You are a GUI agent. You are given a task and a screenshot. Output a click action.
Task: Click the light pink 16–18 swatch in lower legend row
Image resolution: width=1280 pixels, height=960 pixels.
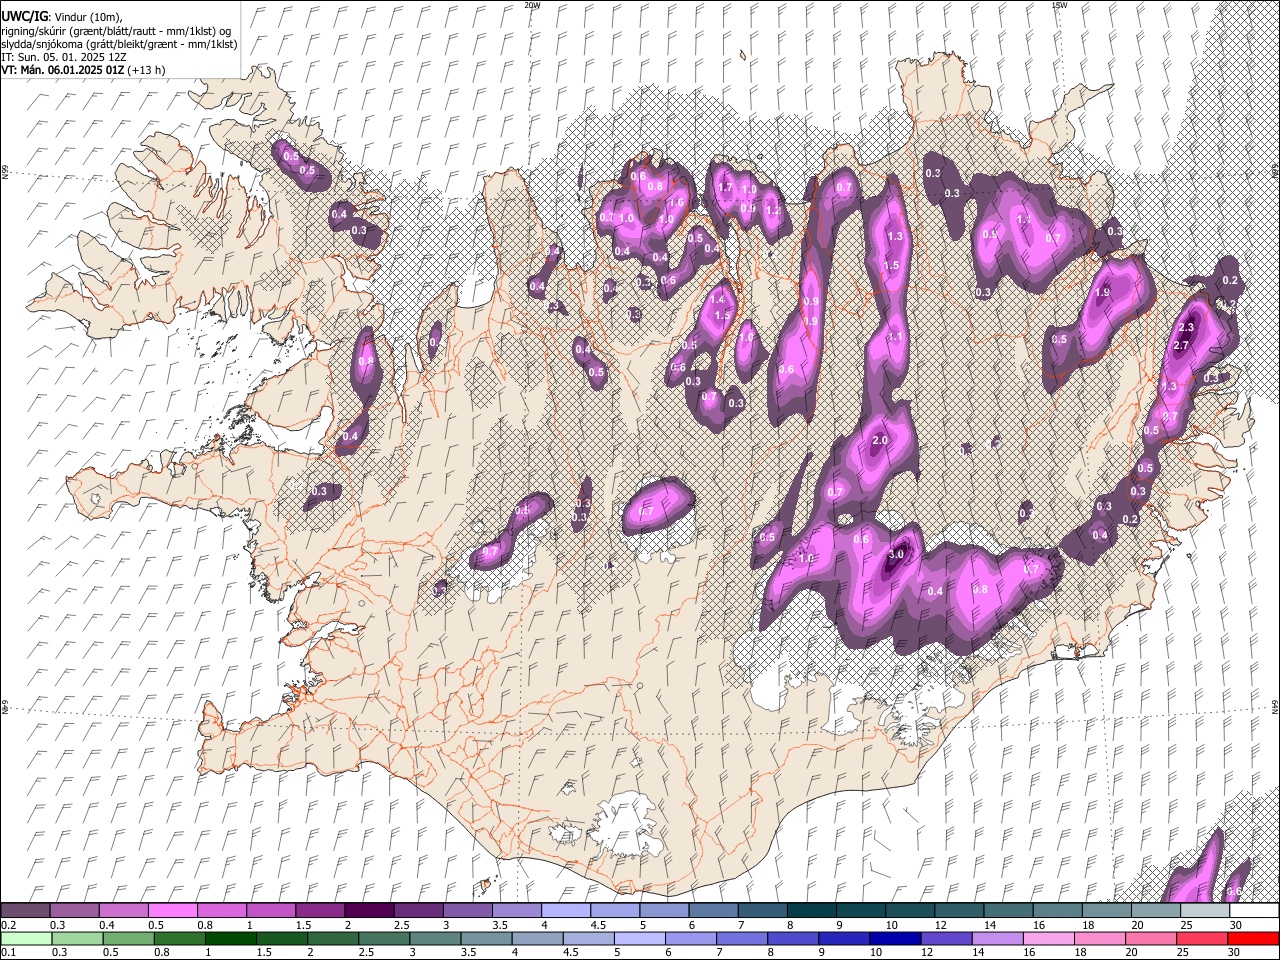[1048, 939]
